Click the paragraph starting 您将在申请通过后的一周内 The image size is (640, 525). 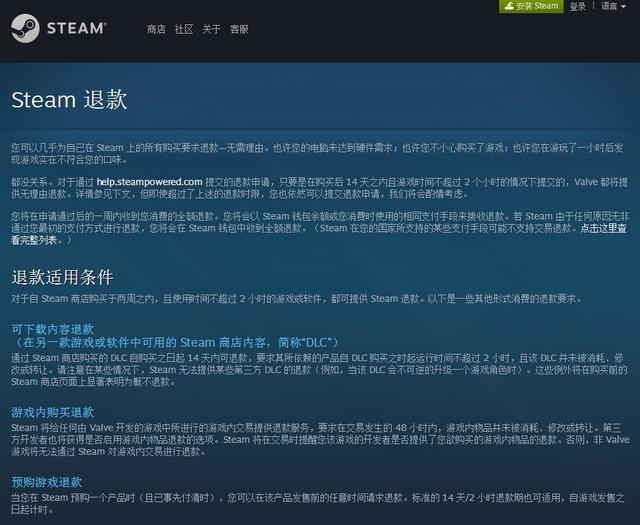point(319,228)
